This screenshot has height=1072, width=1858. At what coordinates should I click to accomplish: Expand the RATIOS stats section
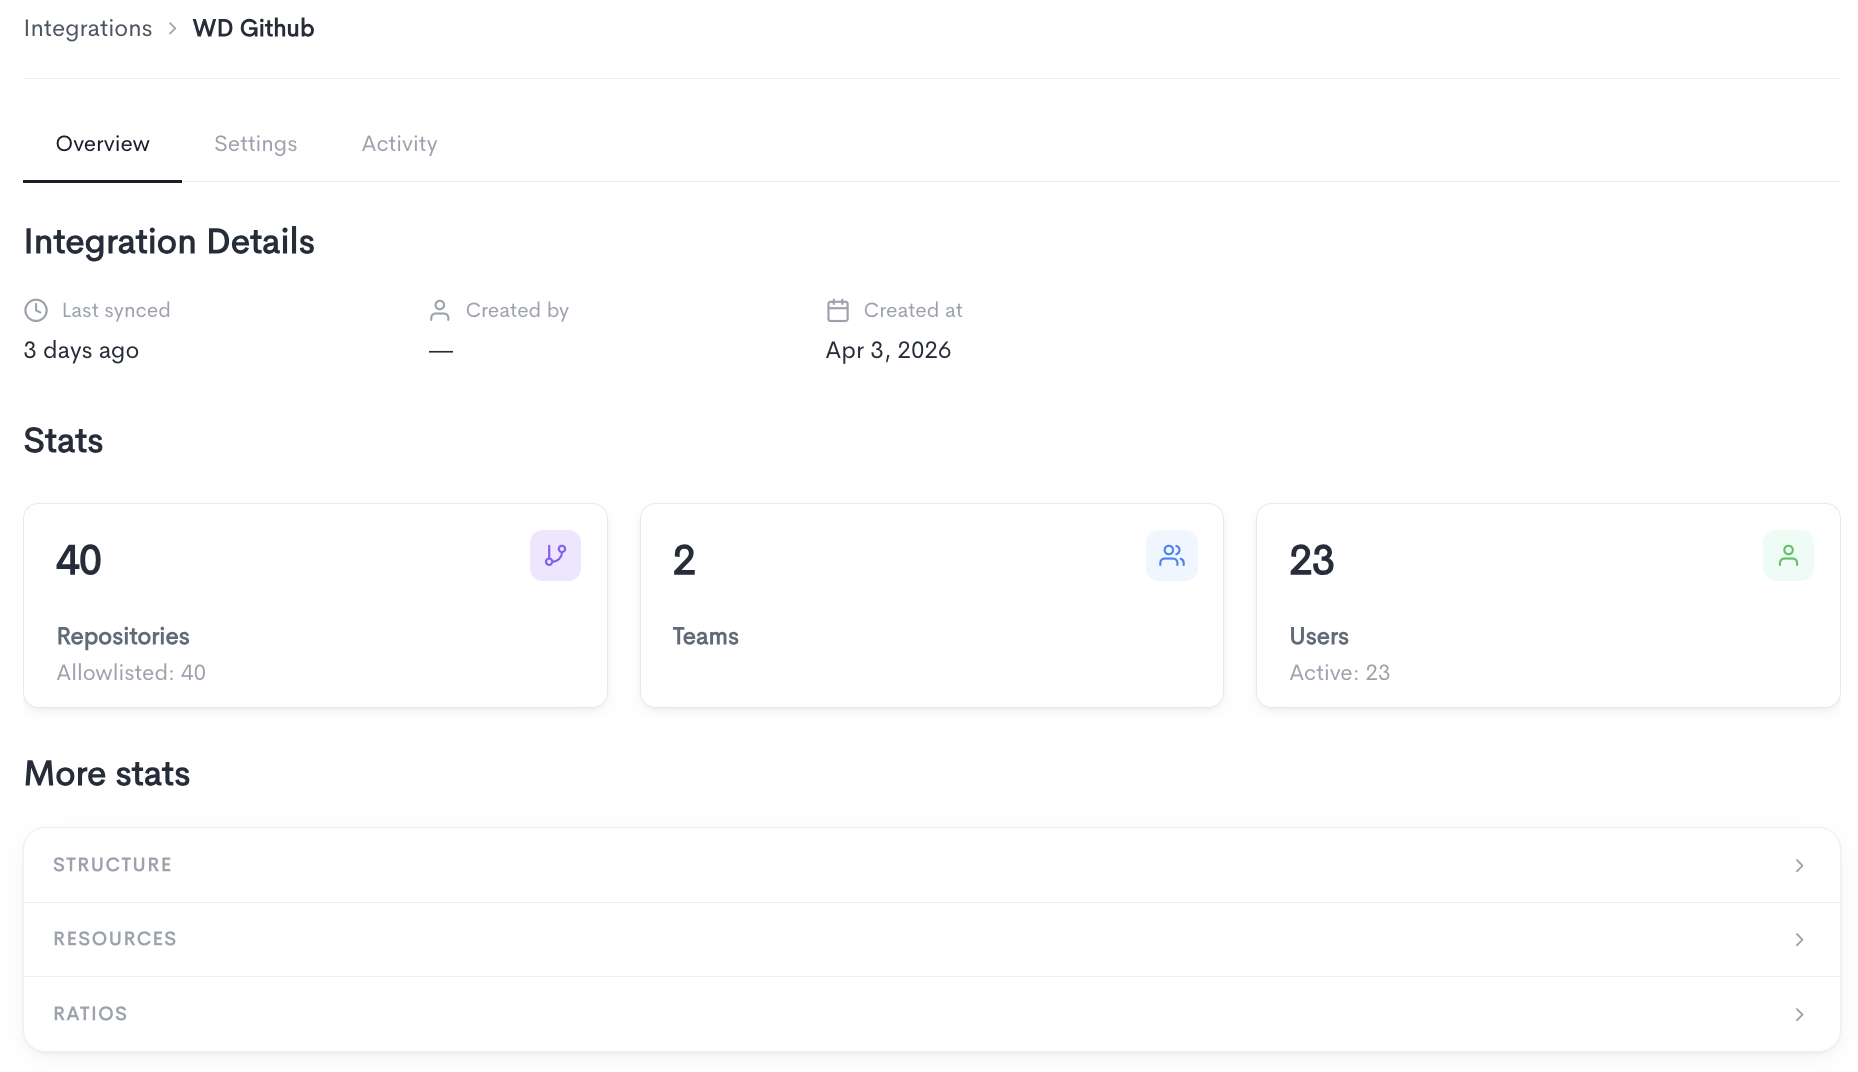931,1014
